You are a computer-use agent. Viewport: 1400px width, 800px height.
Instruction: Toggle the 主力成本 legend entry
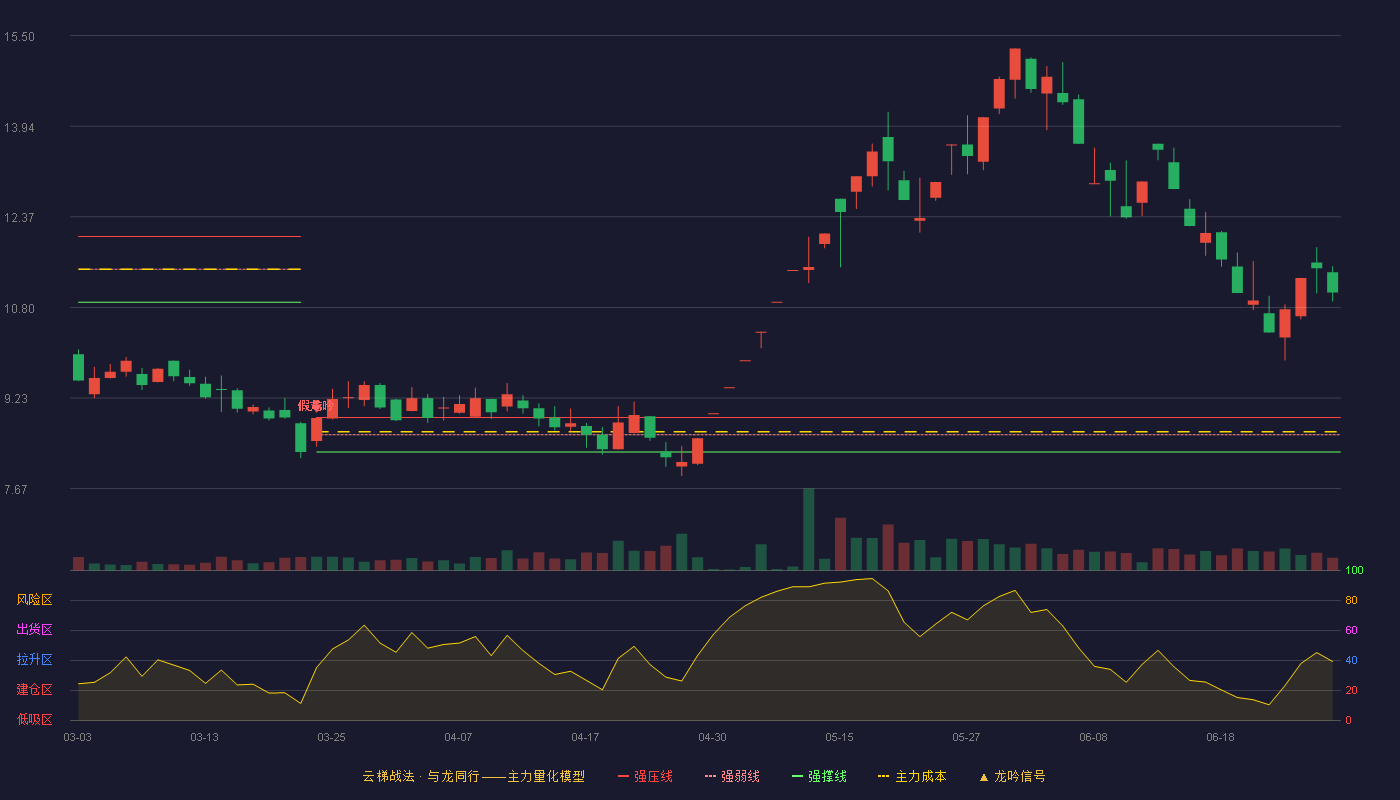pyautogui.click(x=911, y=776)
